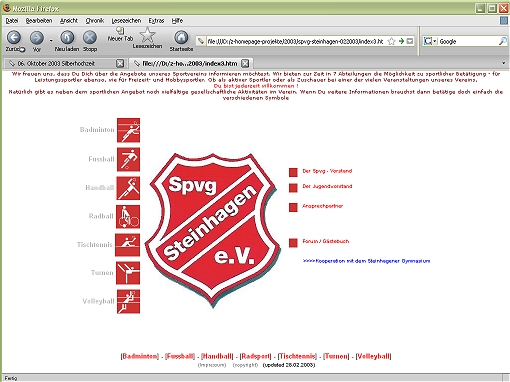Click the Fertig status bar text

coord(11,378)
